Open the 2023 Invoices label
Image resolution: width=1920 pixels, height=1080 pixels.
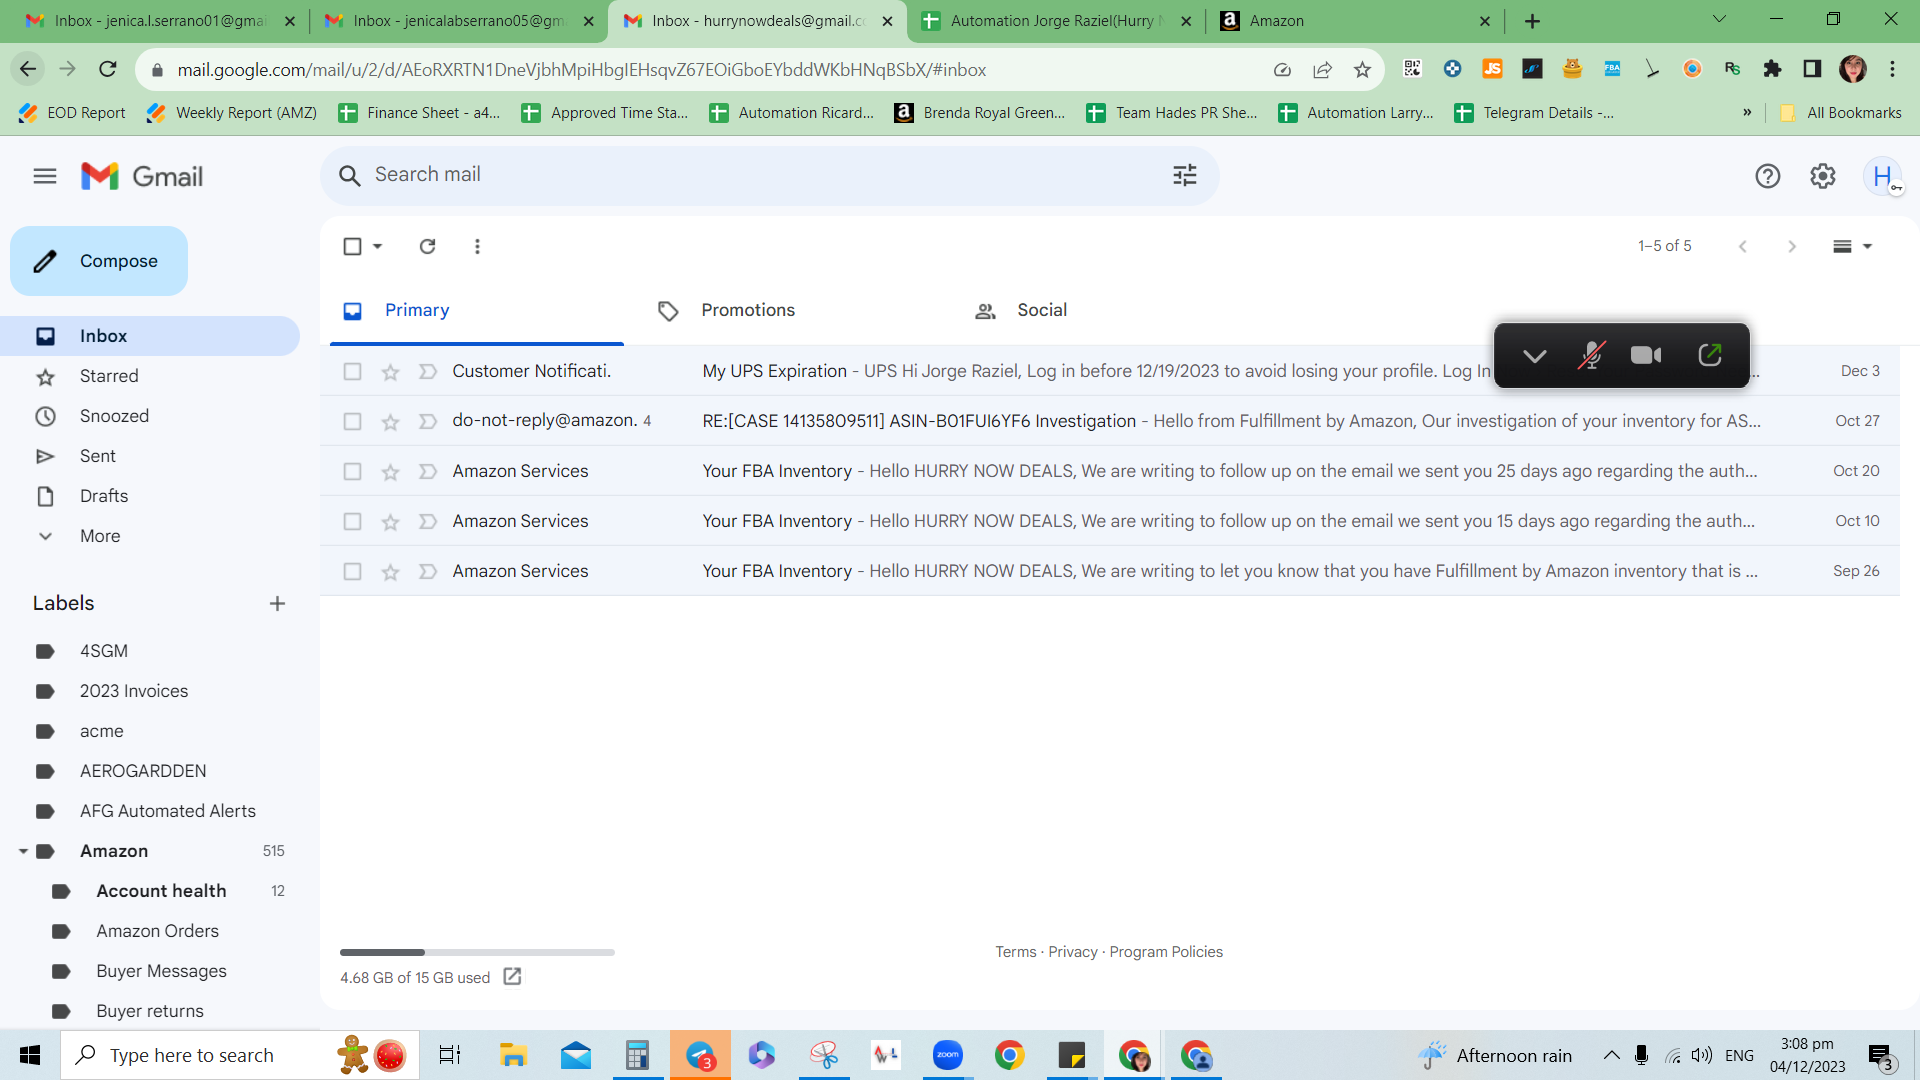click(x=134, y=691)
